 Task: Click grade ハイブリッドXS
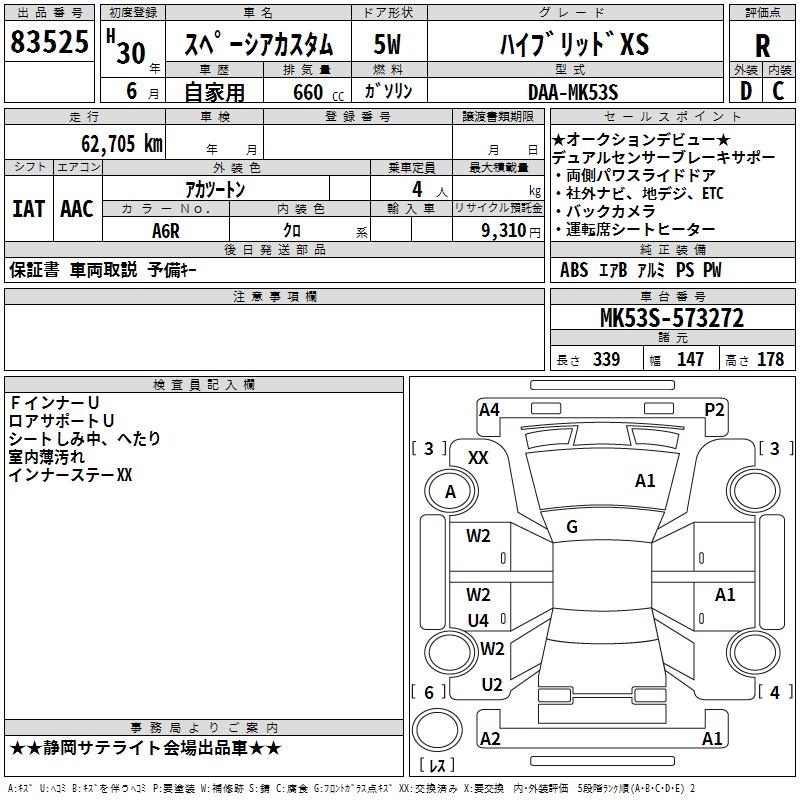574,44
